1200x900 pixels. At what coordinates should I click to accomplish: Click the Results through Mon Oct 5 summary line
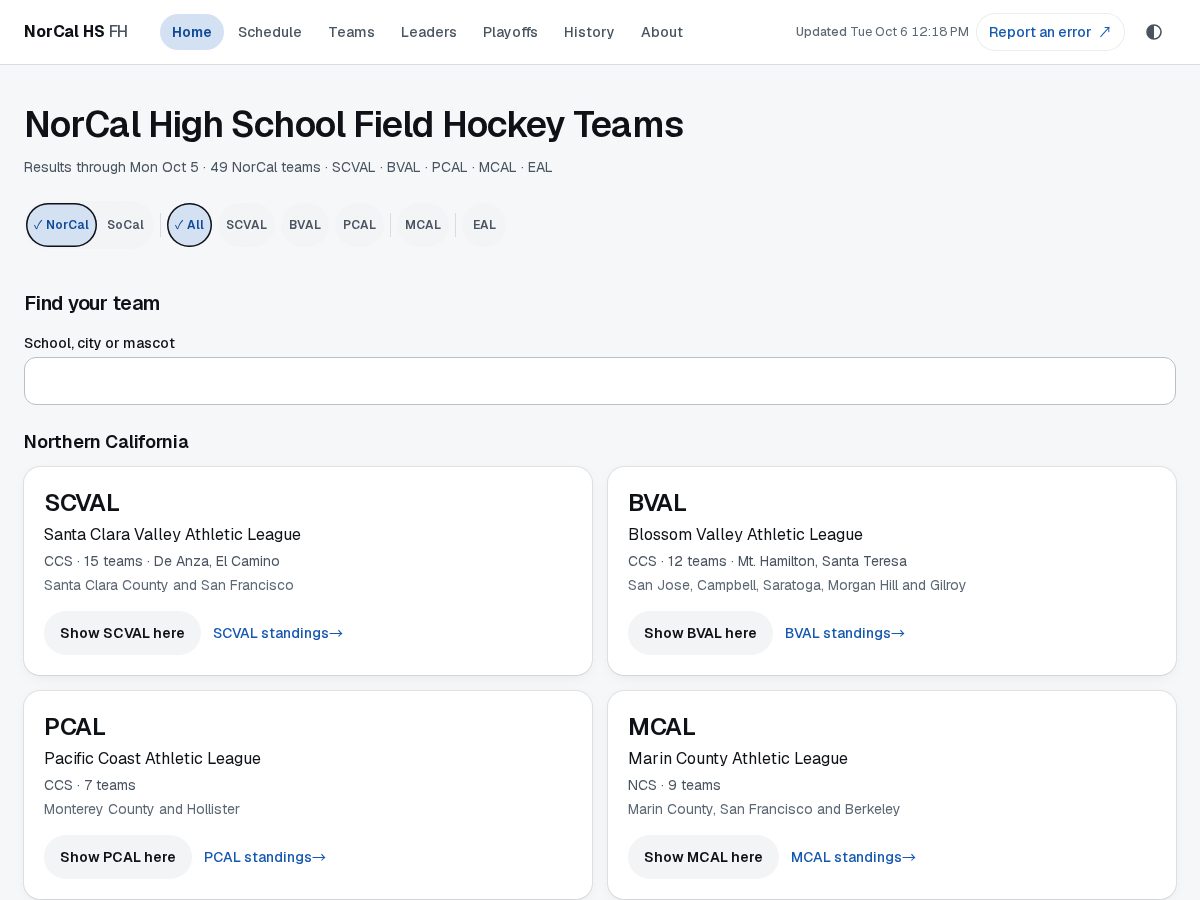point(288,167)
